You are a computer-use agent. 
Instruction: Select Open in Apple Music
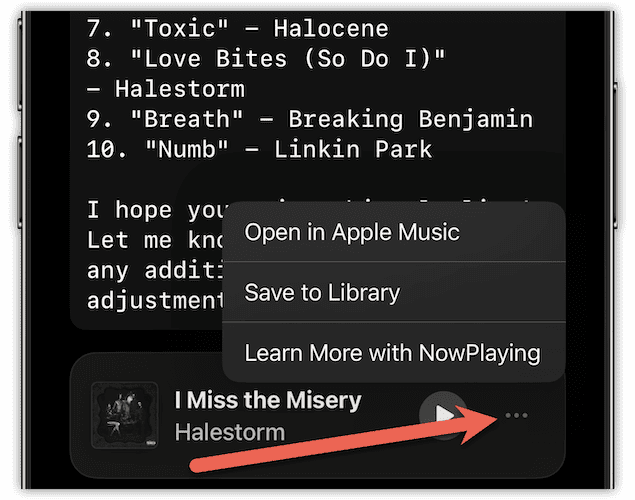click(x=394, y=232)
